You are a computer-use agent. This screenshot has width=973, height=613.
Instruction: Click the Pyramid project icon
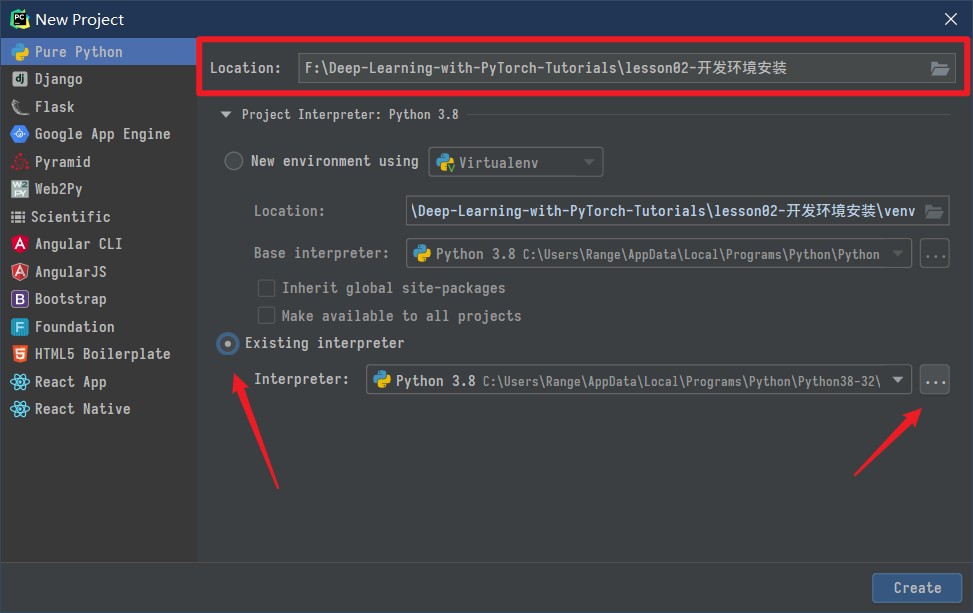tap(20, 161)
